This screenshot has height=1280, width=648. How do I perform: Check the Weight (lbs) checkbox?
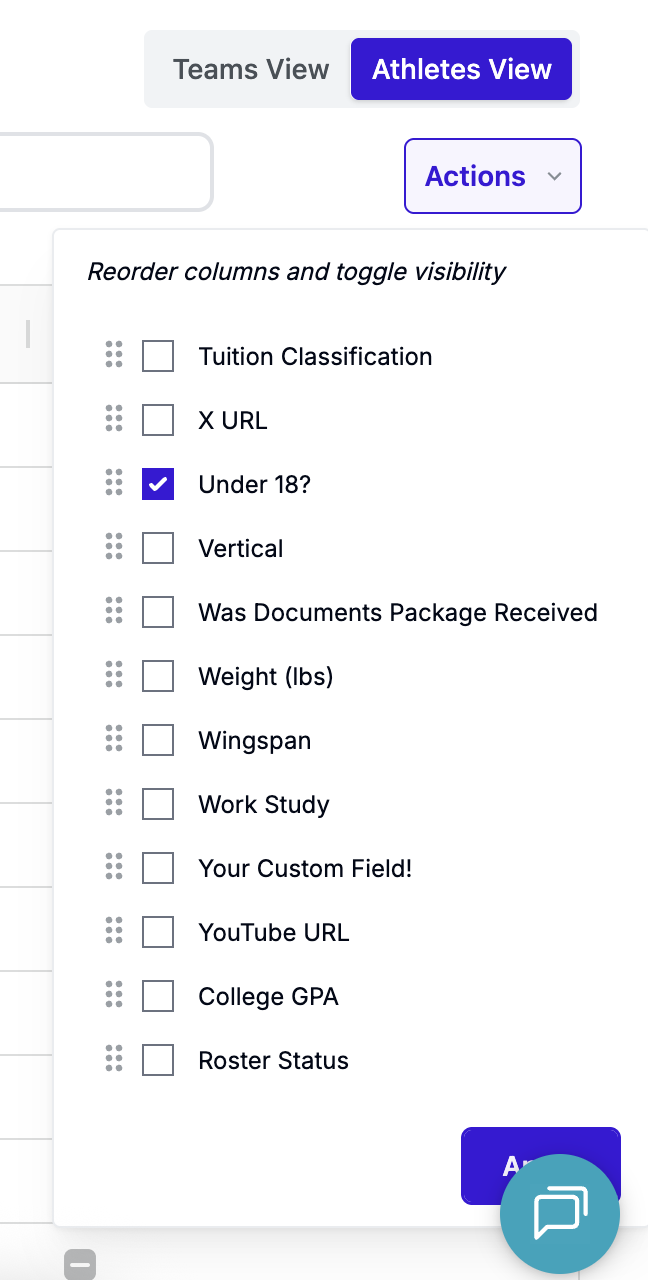[158, 676]
